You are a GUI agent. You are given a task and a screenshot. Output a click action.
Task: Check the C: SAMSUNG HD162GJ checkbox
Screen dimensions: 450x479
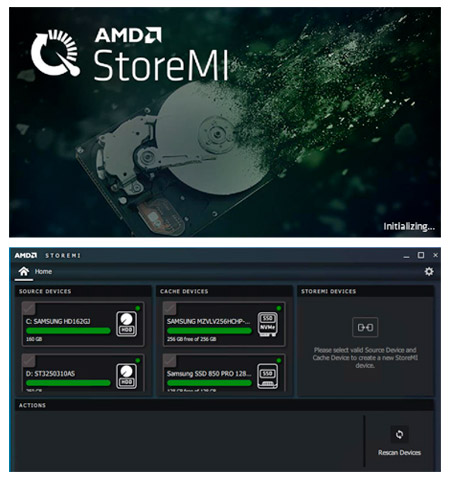point(29,309)
